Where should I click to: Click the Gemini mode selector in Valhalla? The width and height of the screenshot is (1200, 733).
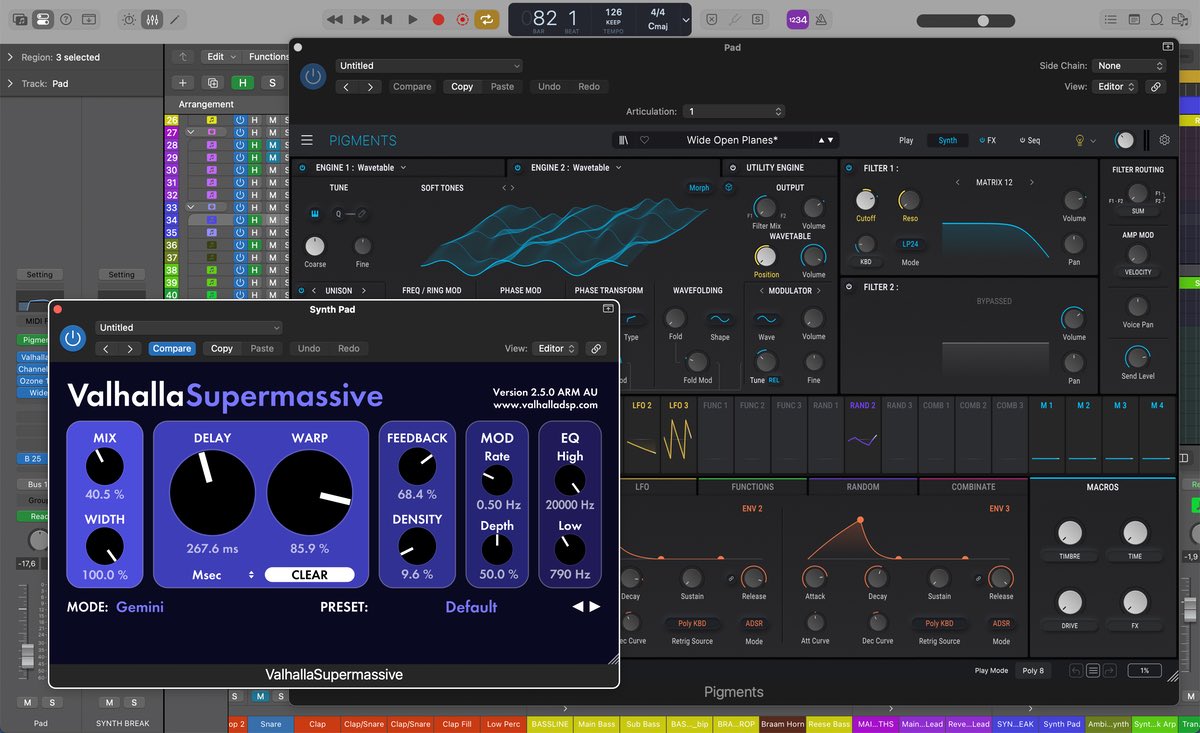[x=140, y=607]
